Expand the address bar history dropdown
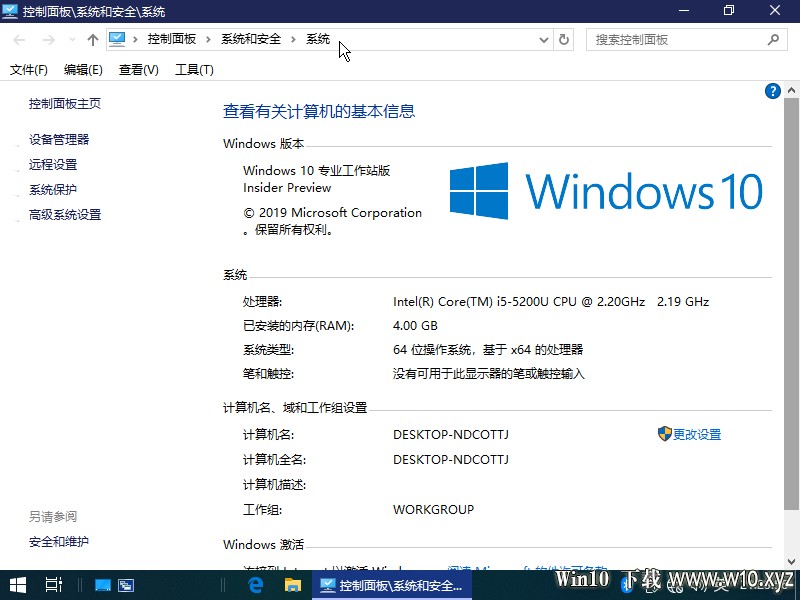The image size is (800, 600). [544, 40]
